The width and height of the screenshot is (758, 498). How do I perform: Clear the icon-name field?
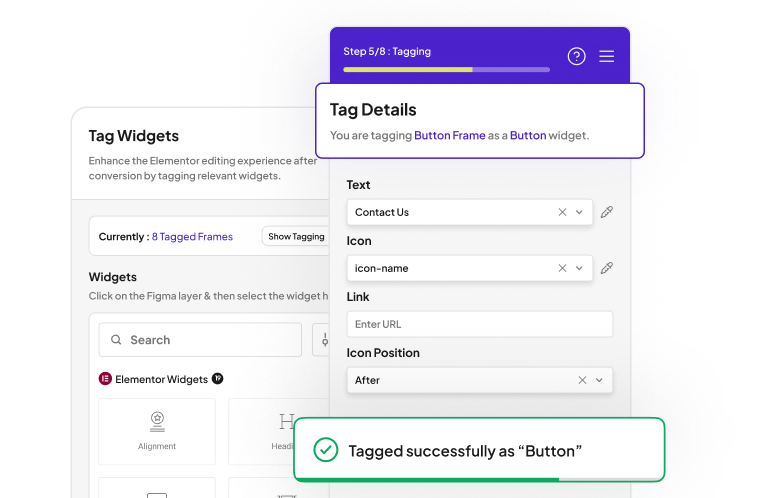(x=562, y=268)
